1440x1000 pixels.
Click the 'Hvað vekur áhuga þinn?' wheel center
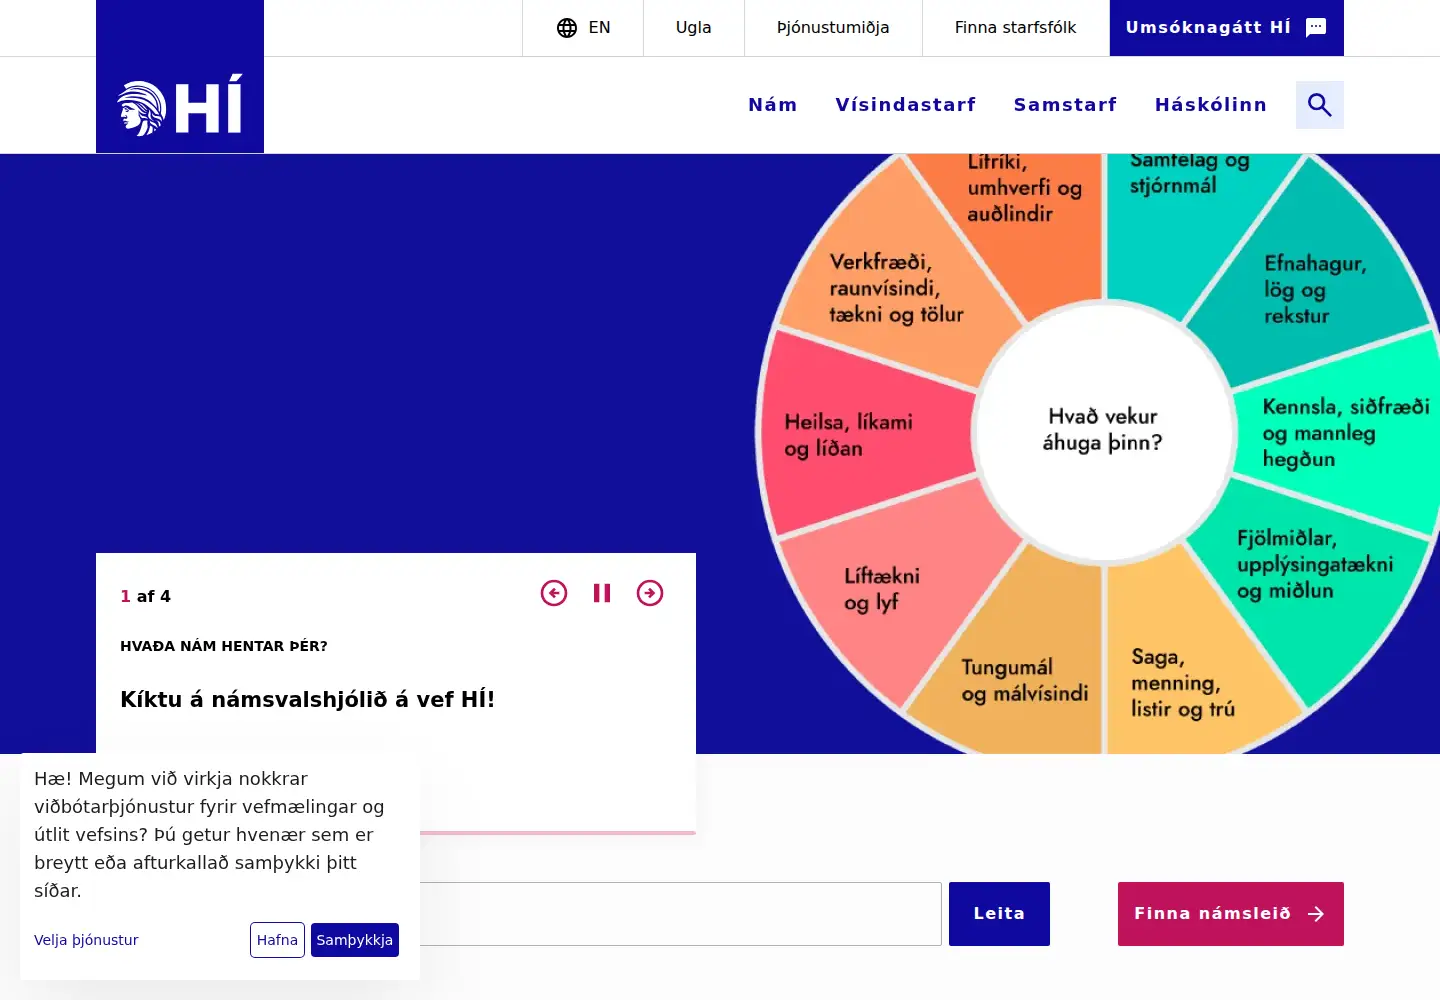pyautogui.click(x=1103, y=431)
